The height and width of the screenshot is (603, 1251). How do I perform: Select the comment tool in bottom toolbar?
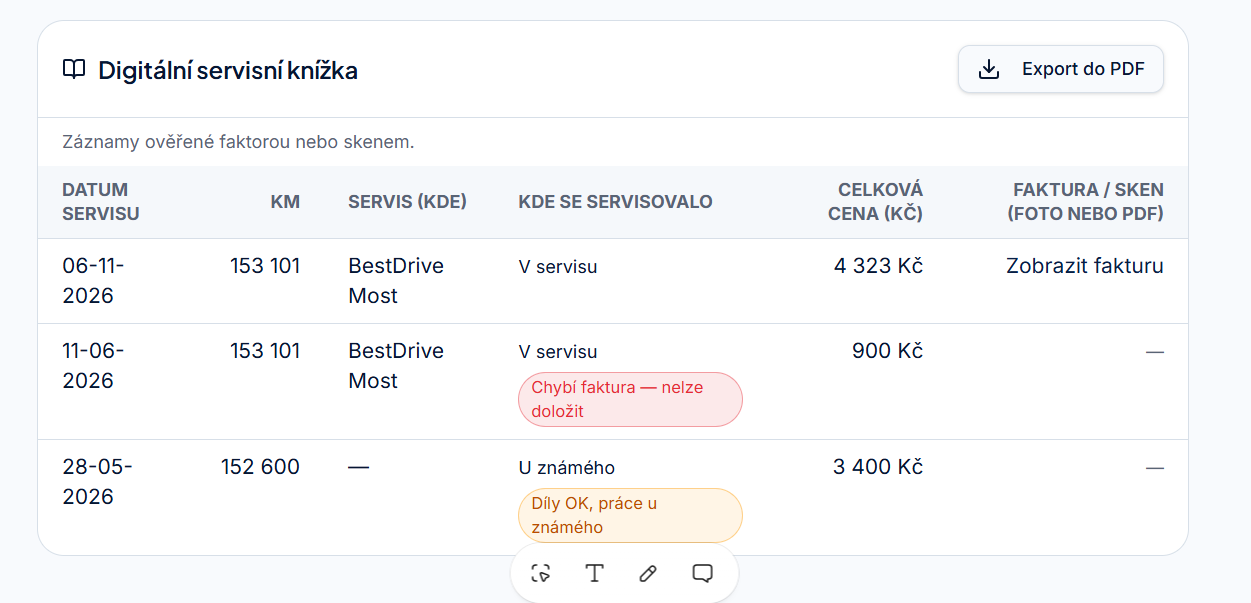point(703,573)
